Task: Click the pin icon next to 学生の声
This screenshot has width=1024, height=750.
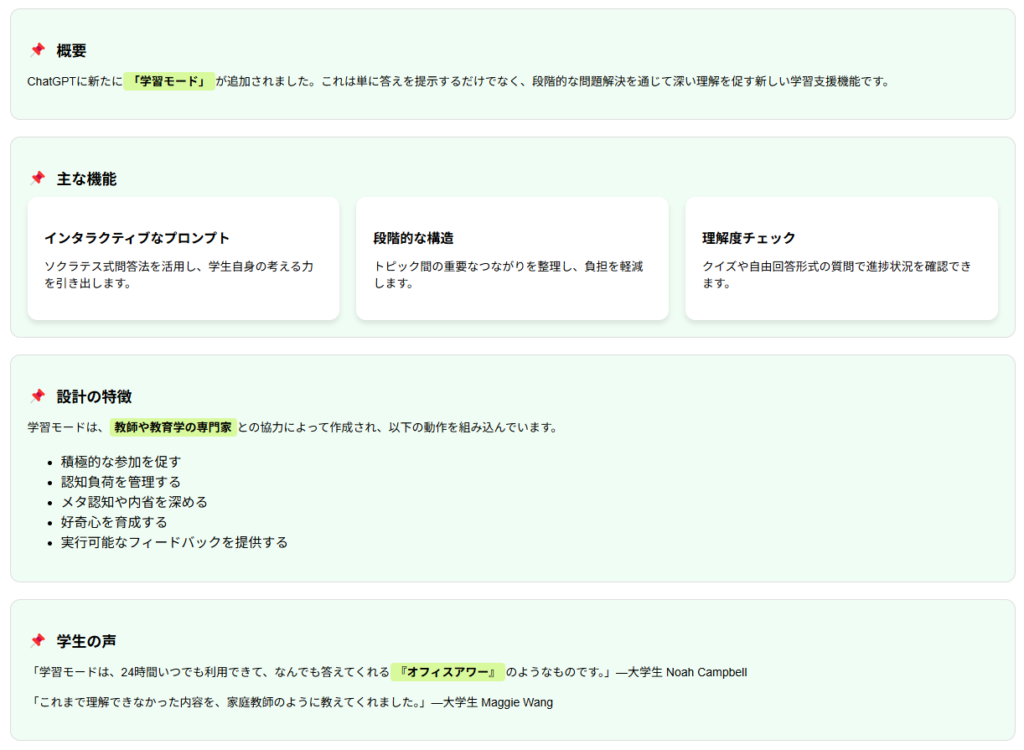Action: coord(38,640)
